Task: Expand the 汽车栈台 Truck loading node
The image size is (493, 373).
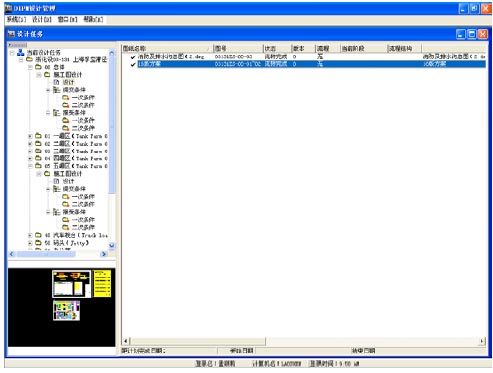Action: [30, 235]
